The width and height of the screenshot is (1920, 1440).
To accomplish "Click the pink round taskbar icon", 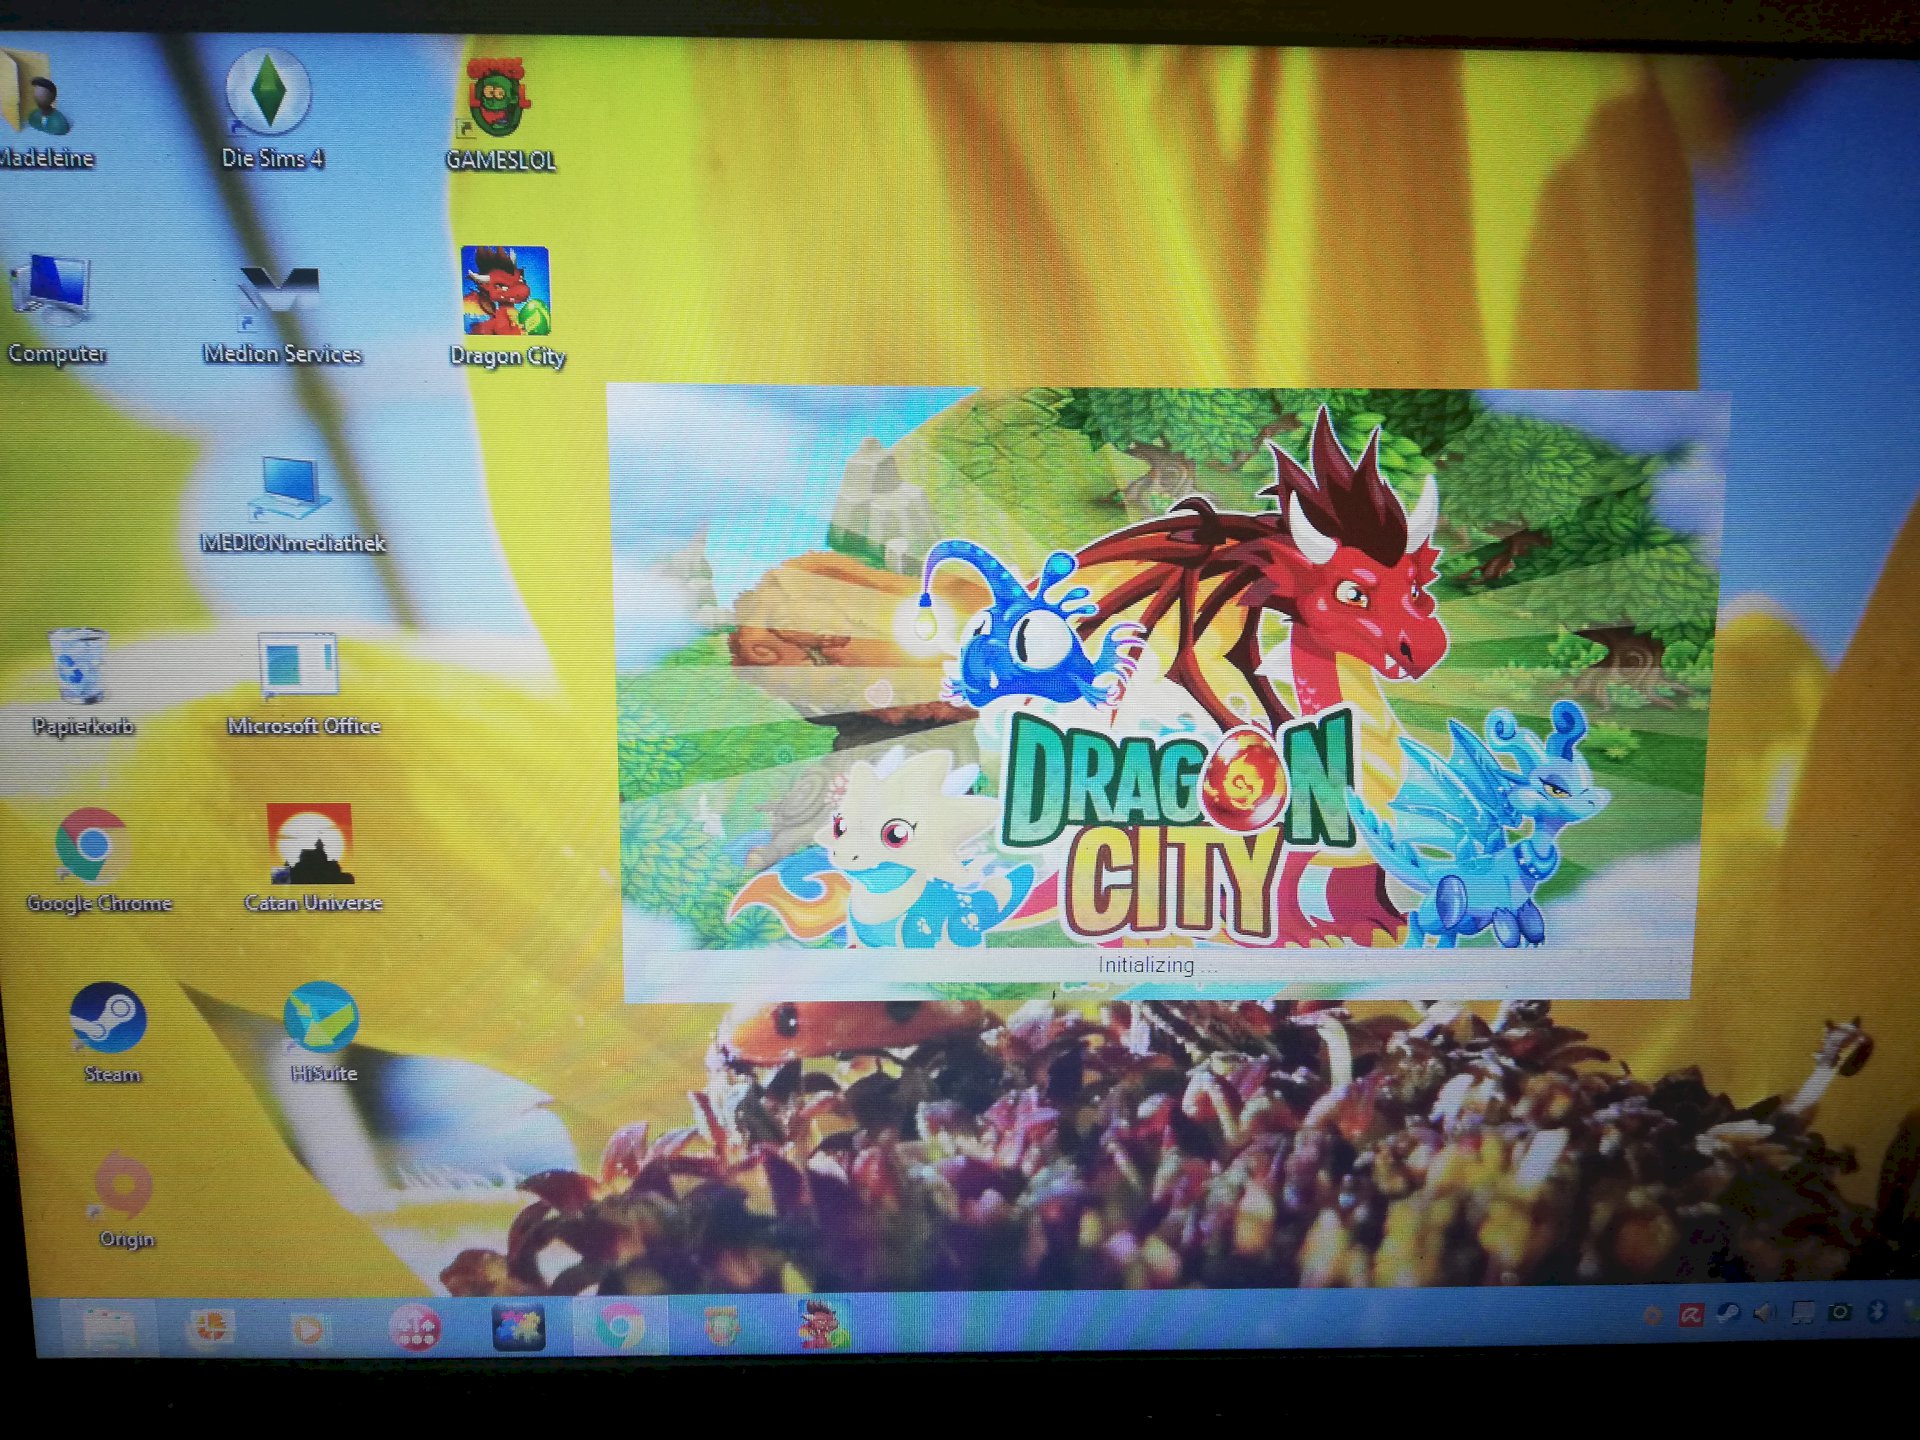I will (x=415, y=1329).
